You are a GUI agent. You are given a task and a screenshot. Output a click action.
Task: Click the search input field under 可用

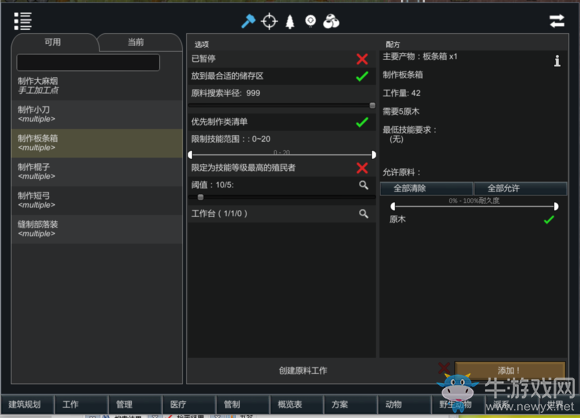[88, 62]
